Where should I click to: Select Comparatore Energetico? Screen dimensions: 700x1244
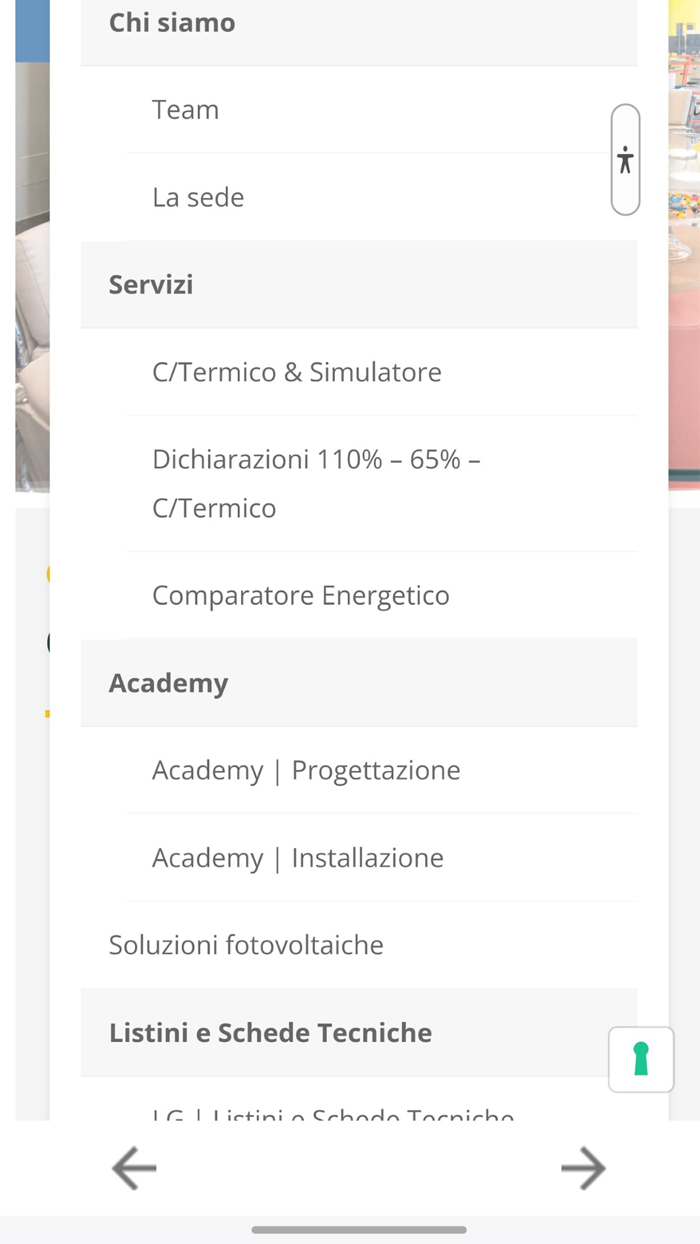coord(300,594)
